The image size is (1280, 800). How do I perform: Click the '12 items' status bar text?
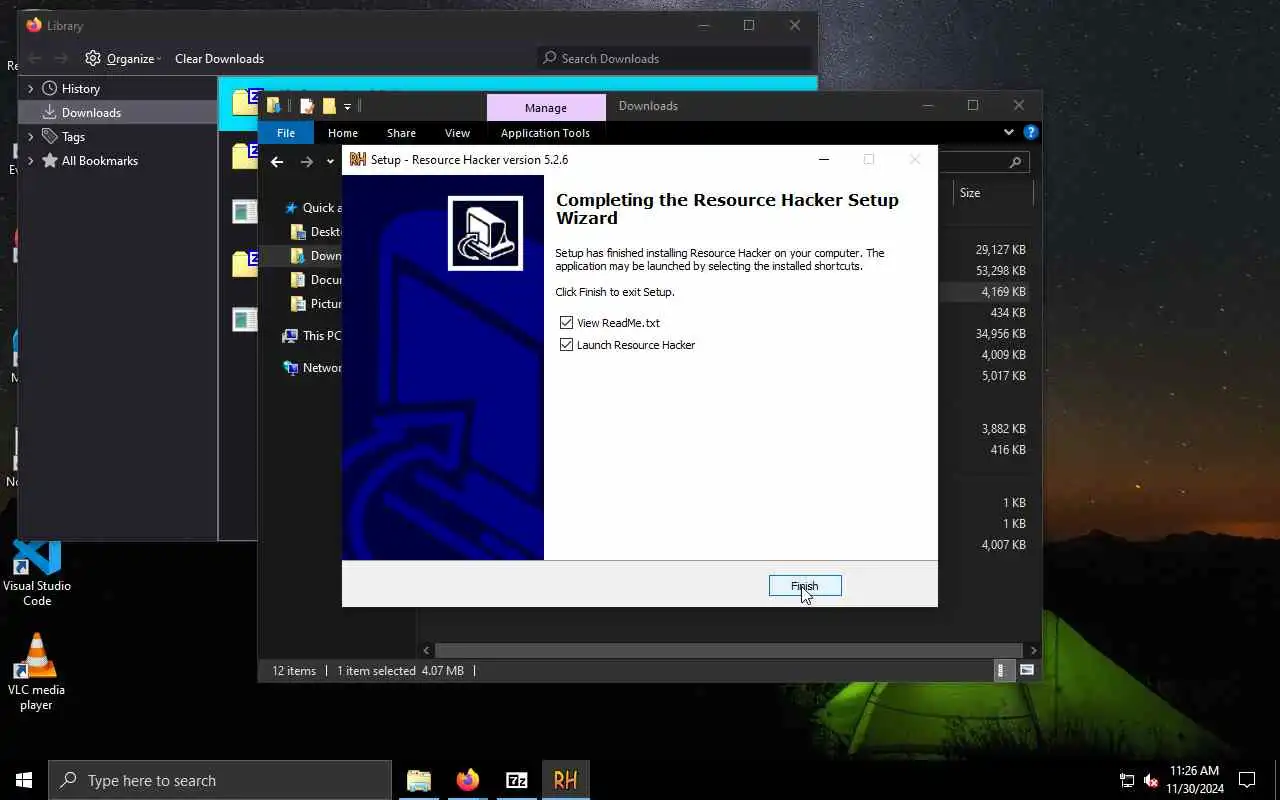(x=294, y=671)
